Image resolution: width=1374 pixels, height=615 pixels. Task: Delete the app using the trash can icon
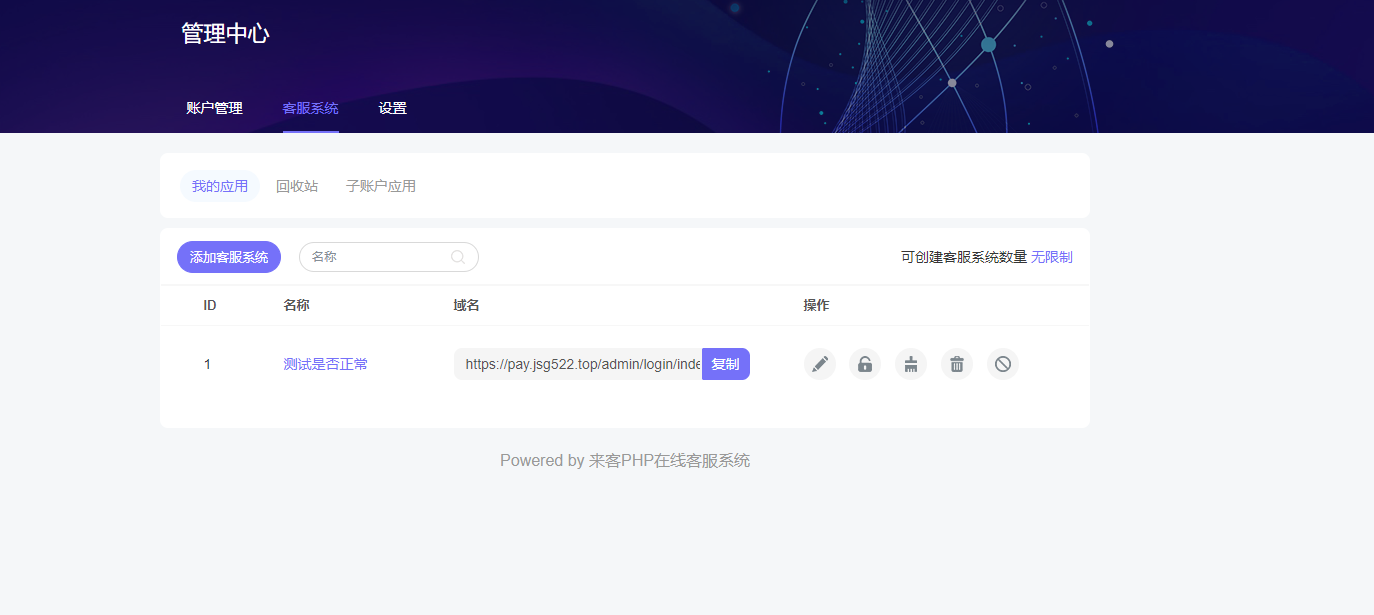point(956,364)
